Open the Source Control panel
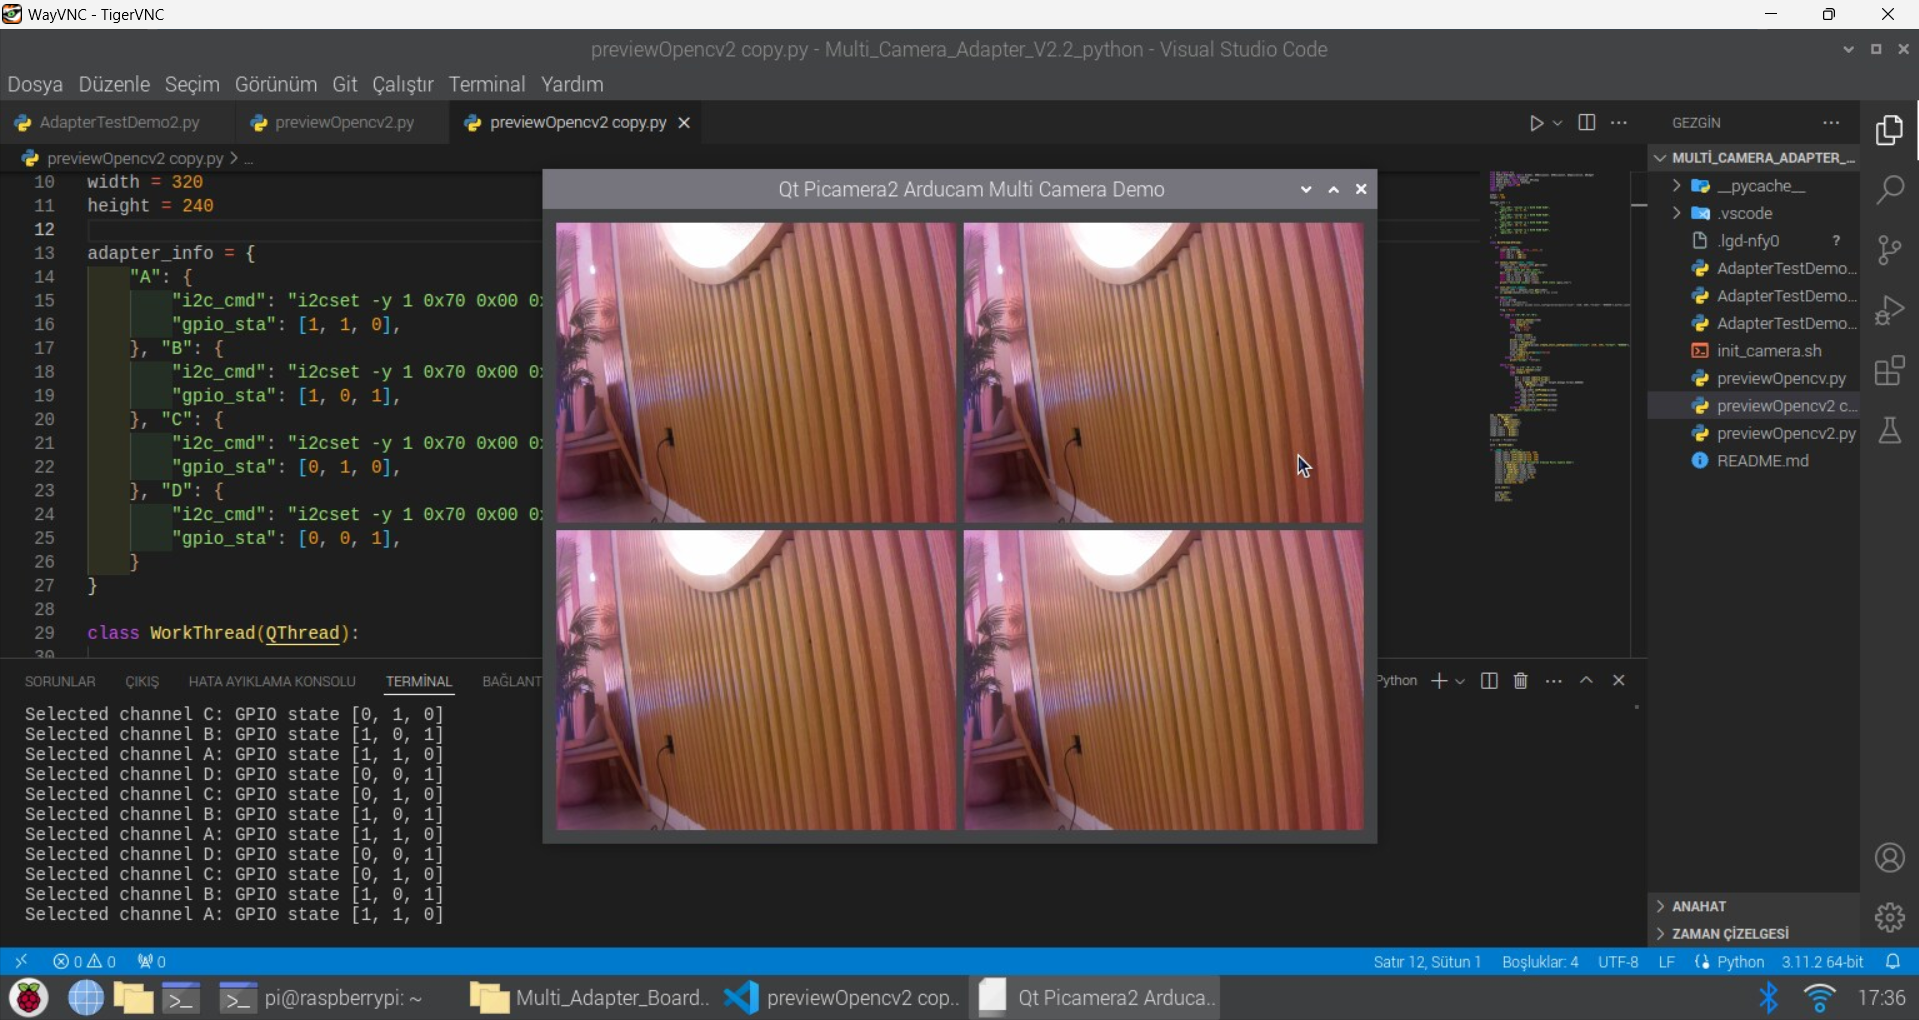This screenshot has height=1020, width=1919. click(1891, 250)
